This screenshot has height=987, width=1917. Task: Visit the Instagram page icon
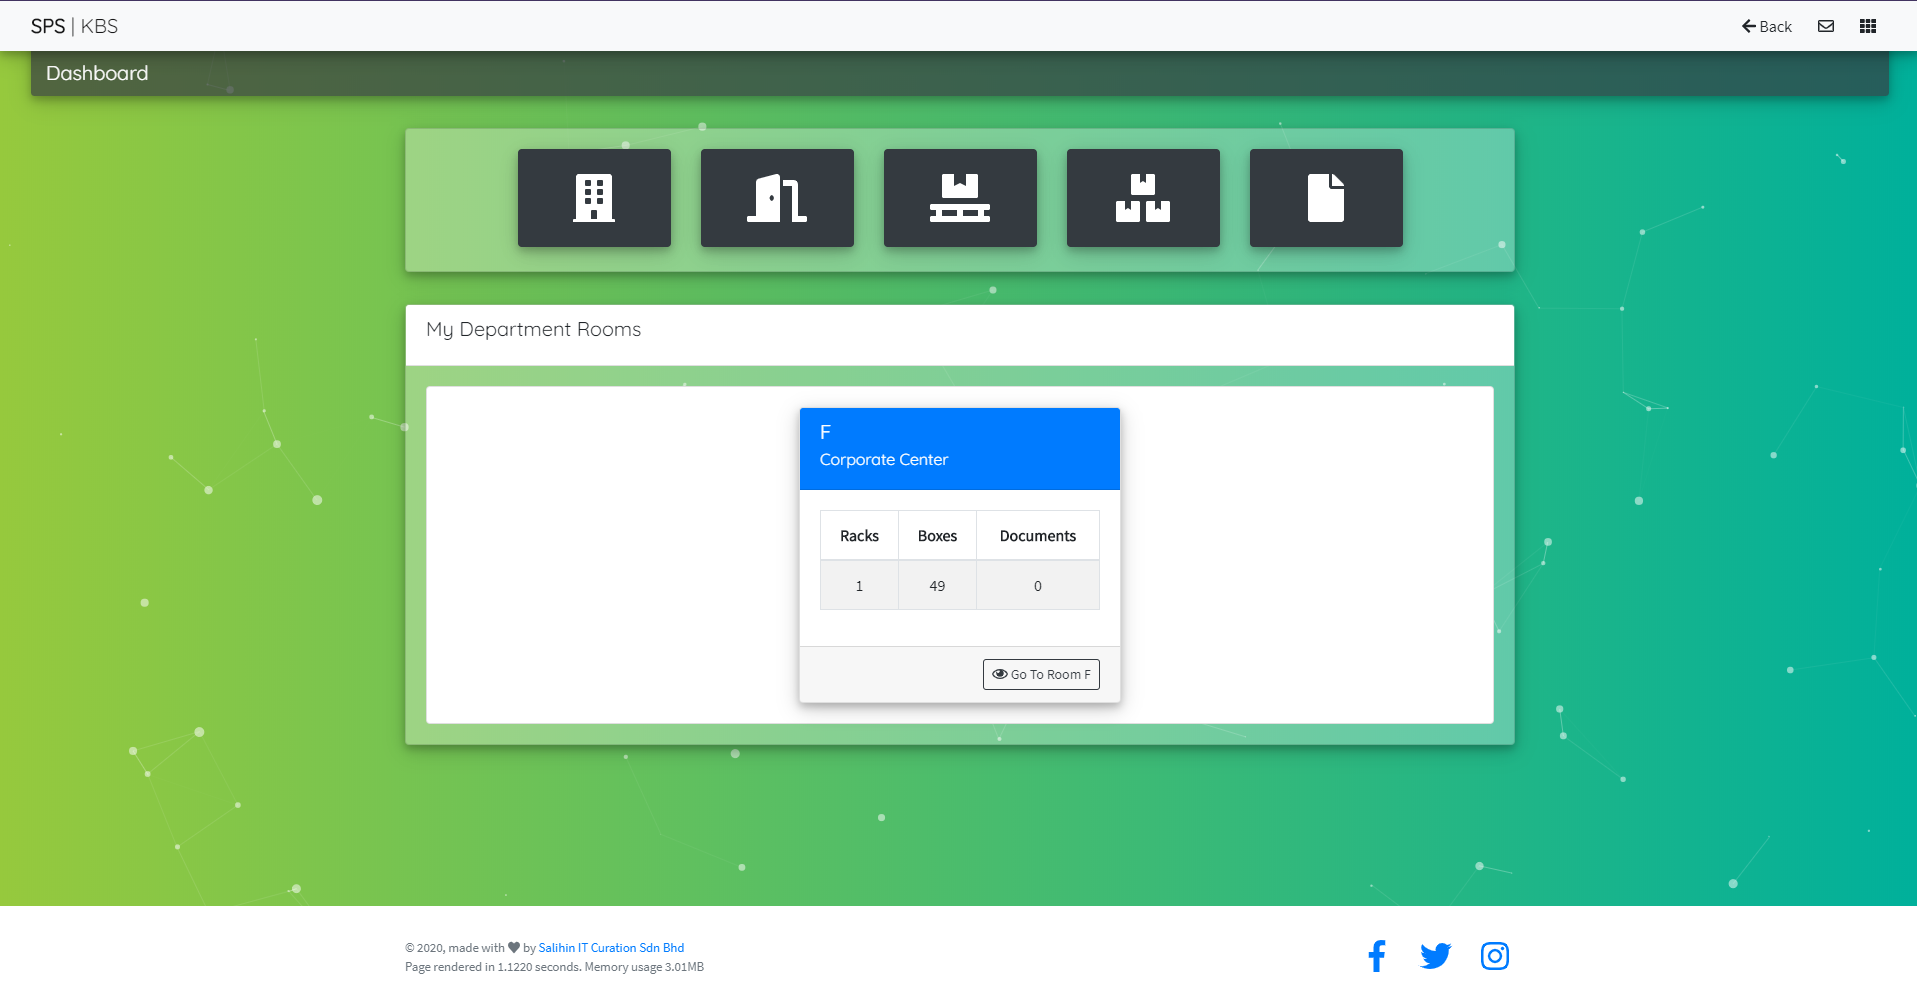click(1495, 956)
